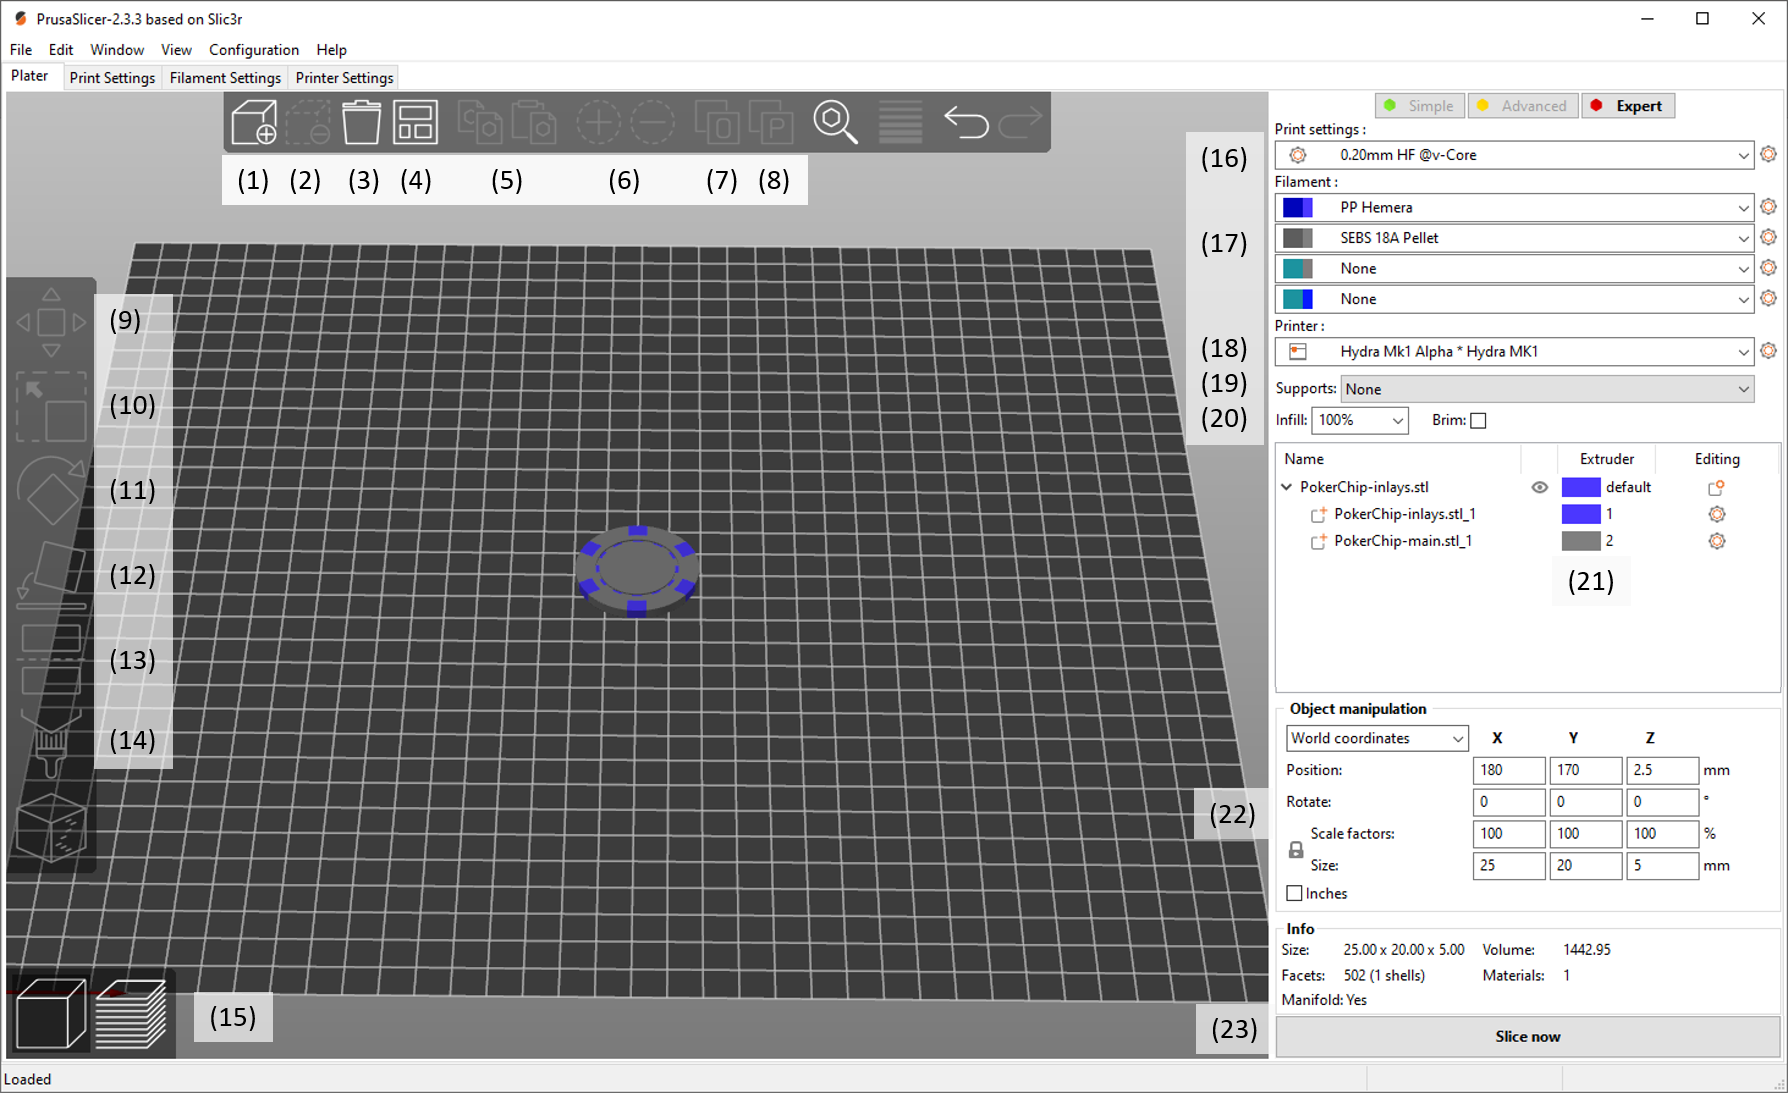Click the Redo arrow icon
Screen dimensions: 1788x1093
(1020, 123)
